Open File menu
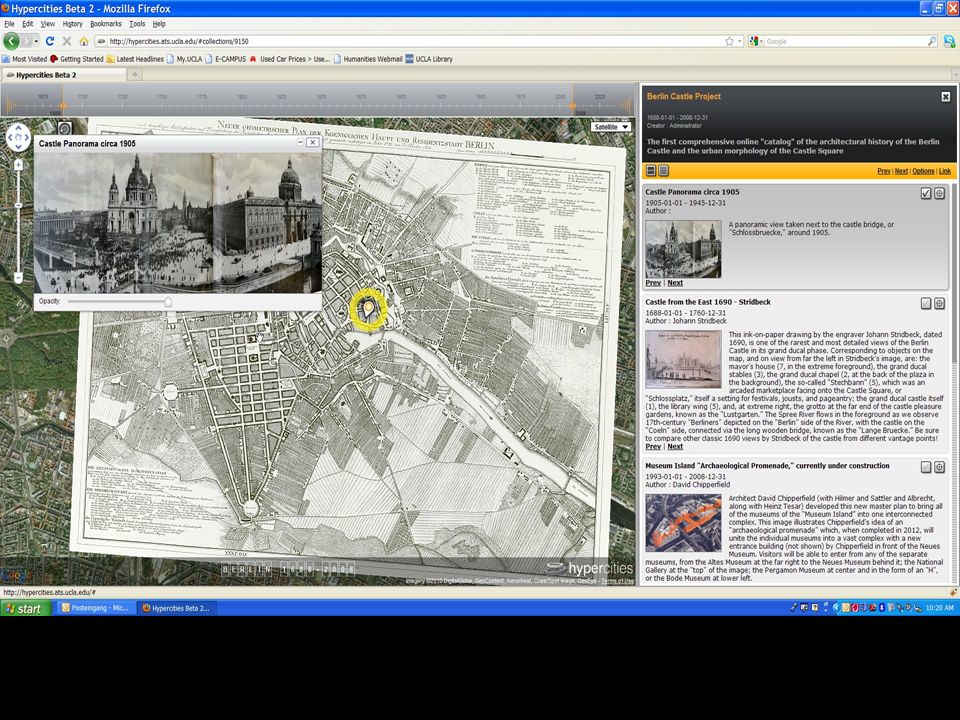The width and height of the screenshot is (960, 720). point(9,24)
